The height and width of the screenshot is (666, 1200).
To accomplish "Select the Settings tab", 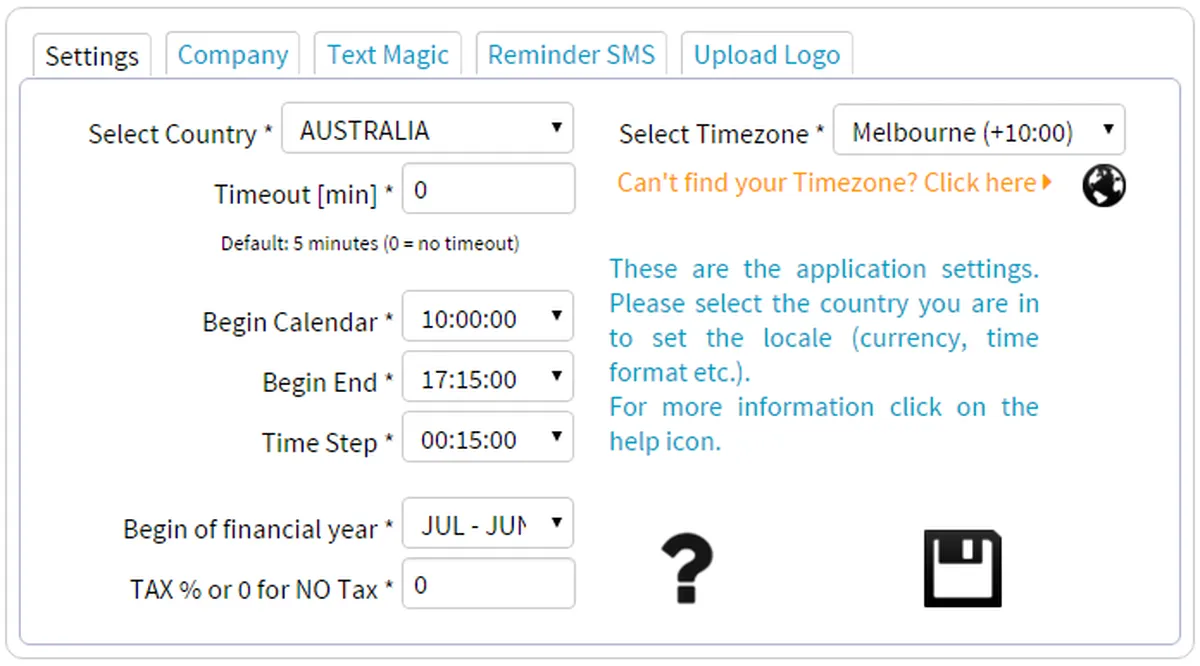I will click(x=92, y=56).
